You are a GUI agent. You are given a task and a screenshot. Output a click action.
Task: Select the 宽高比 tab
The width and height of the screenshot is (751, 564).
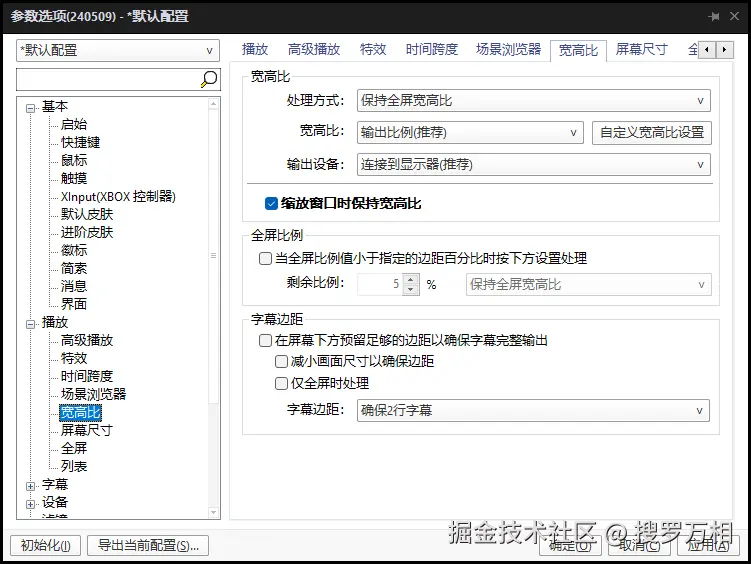click(579, 50)
